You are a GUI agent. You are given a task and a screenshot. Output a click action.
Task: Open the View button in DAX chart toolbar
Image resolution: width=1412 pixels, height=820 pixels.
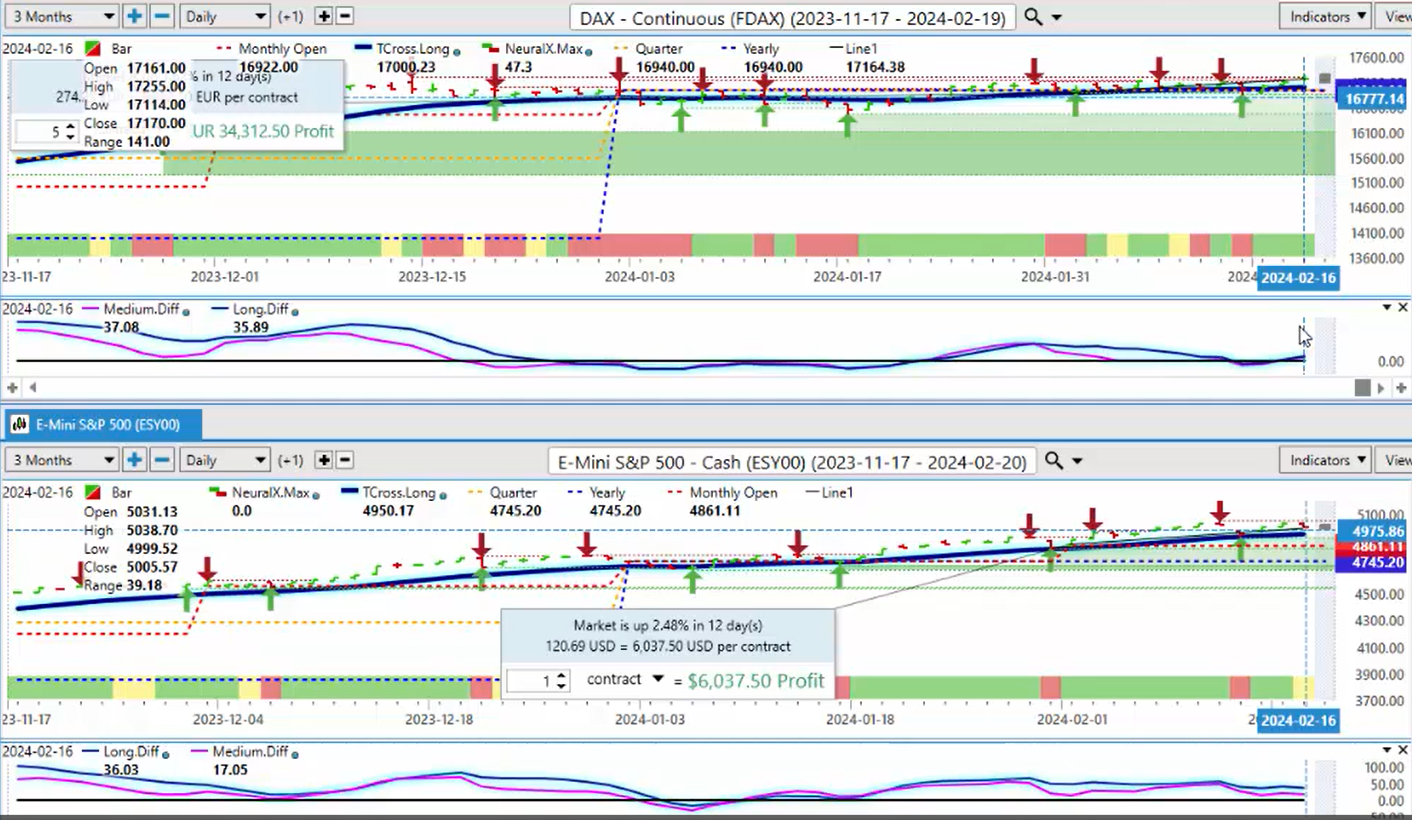click(1397, 16)
